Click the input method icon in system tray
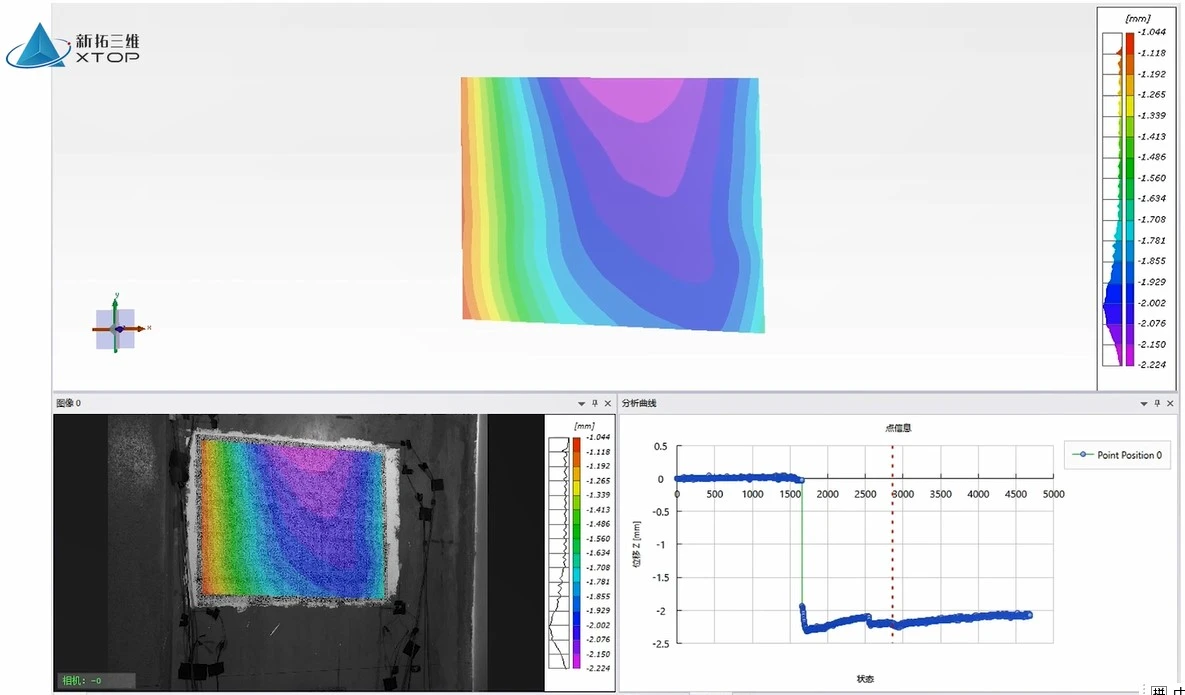Viewport: 1185px width, 695px height. pyautogui.click(x=1159, y=690)
